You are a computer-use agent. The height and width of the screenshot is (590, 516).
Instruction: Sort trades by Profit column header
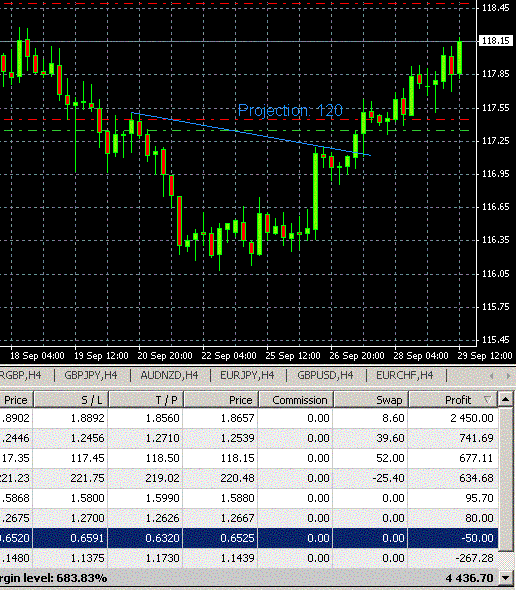[453, 400]
